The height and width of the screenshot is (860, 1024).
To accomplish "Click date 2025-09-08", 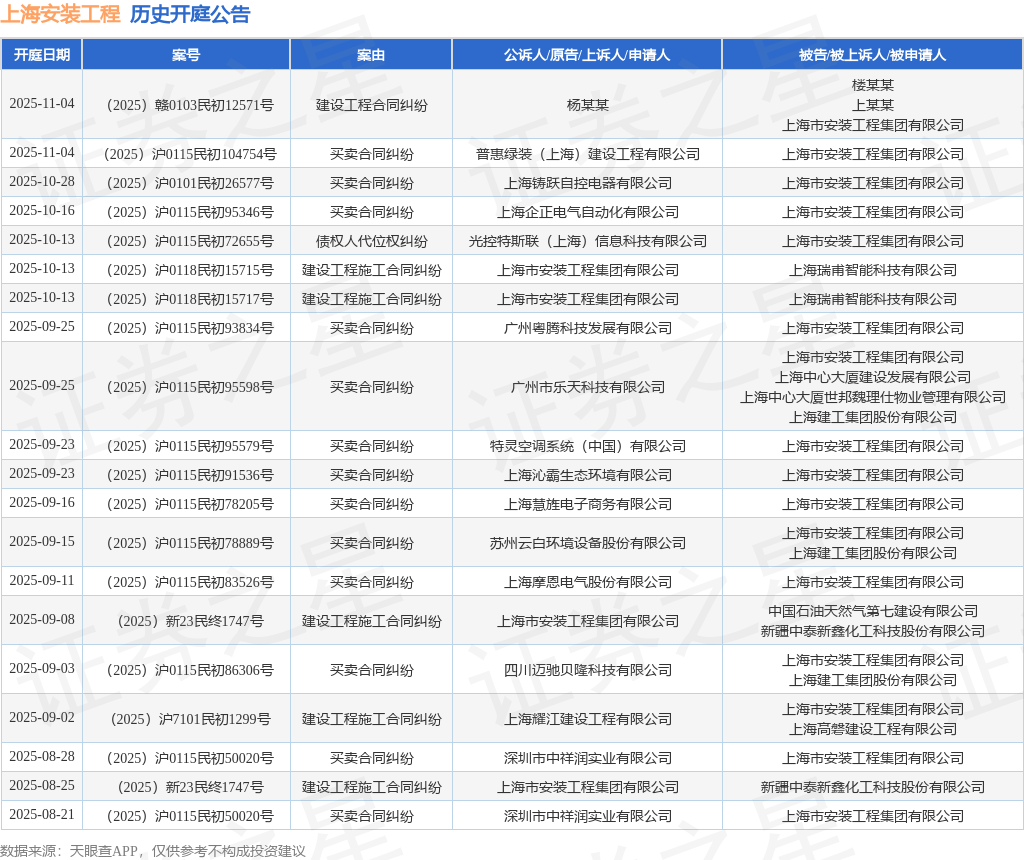I will (x=42, y=619).
